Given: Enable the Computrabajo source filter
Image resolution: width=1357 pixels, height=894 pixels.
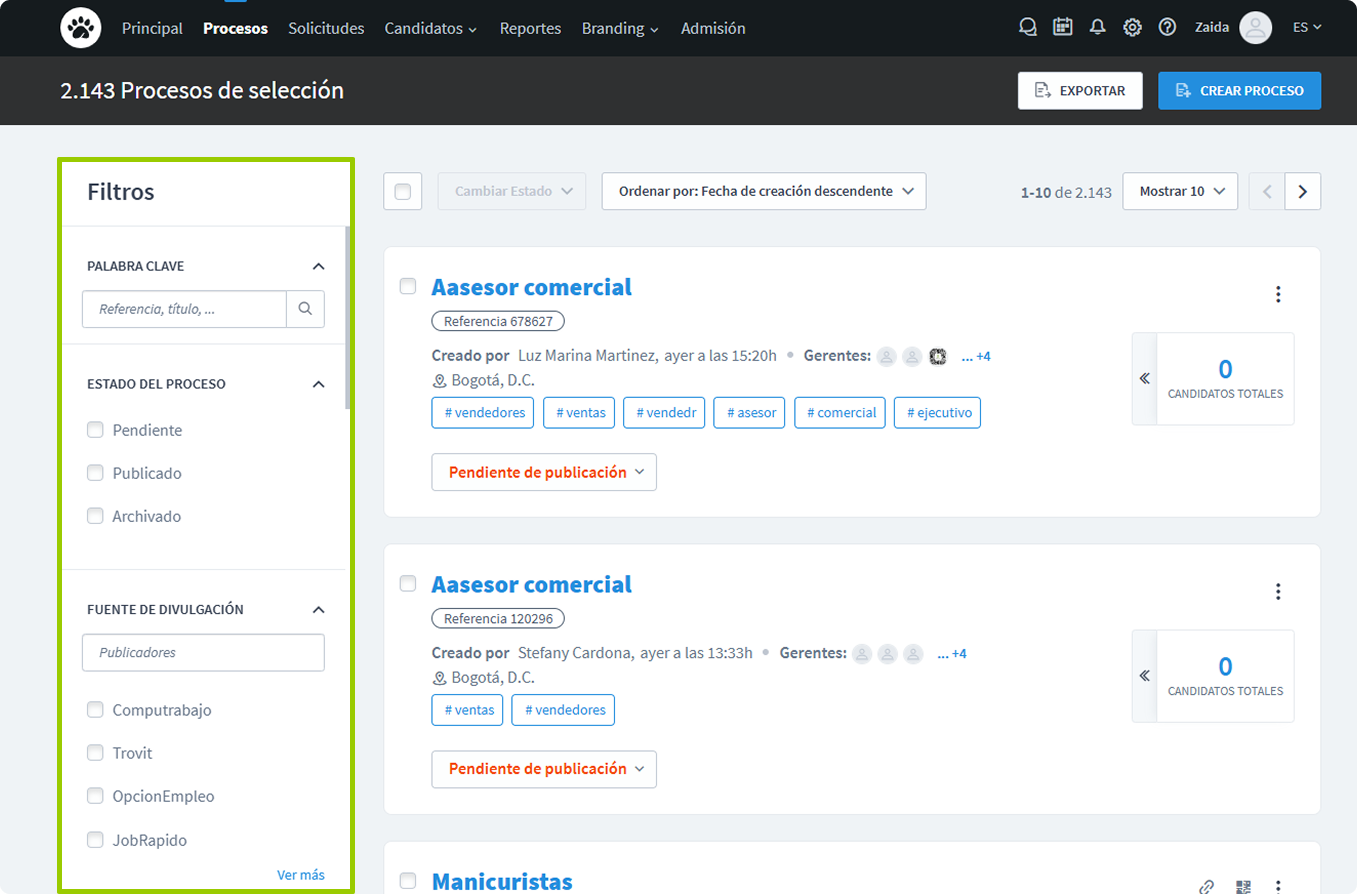Looking at the screenshot, I should click(96, 710).
